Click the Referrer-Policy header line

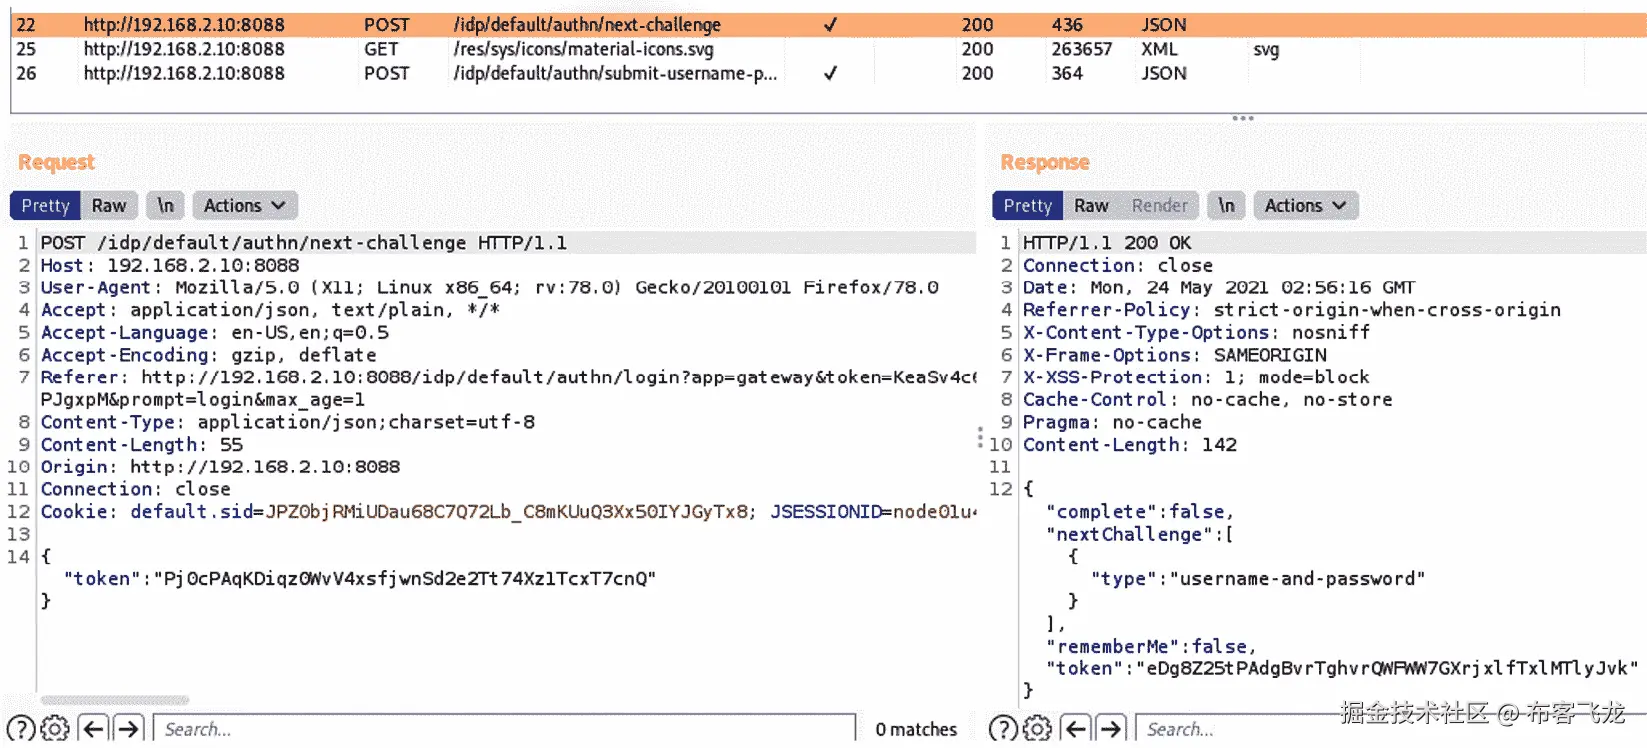pos(1291,310)
